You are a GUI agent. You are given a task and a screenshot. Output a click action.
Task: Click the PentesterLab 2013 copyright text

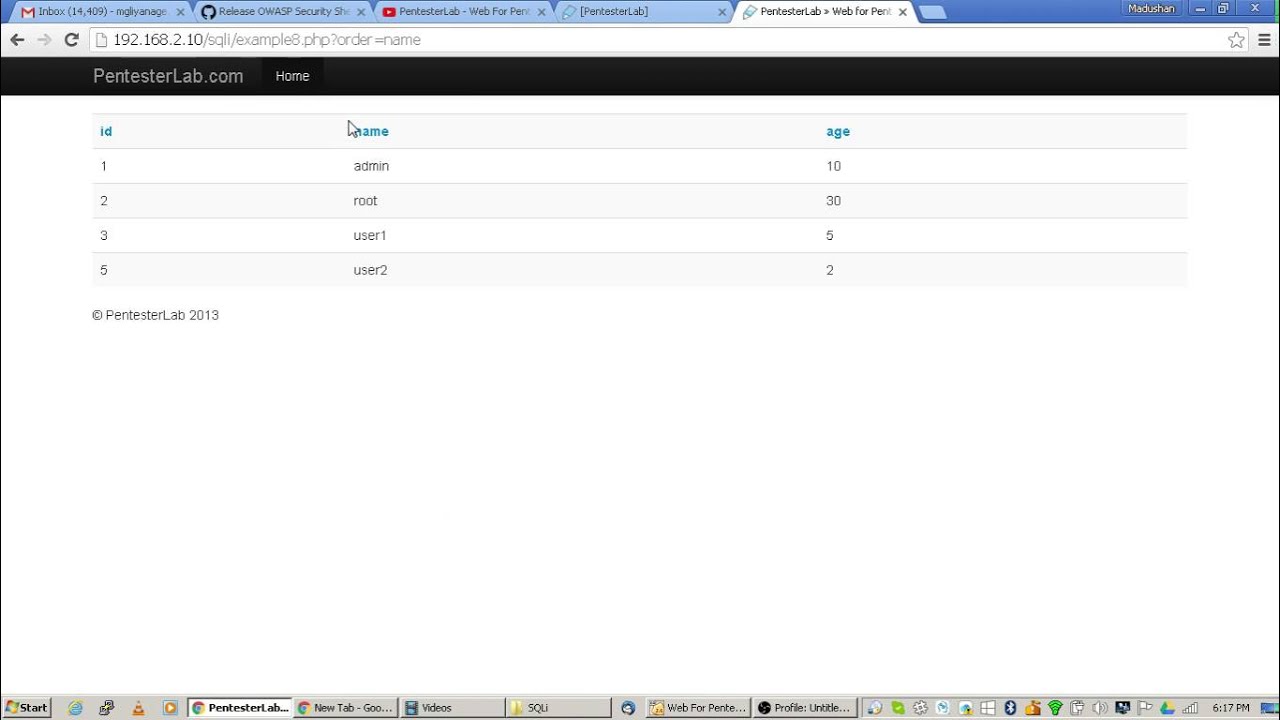pyautogui.click(x=155, y=315)
